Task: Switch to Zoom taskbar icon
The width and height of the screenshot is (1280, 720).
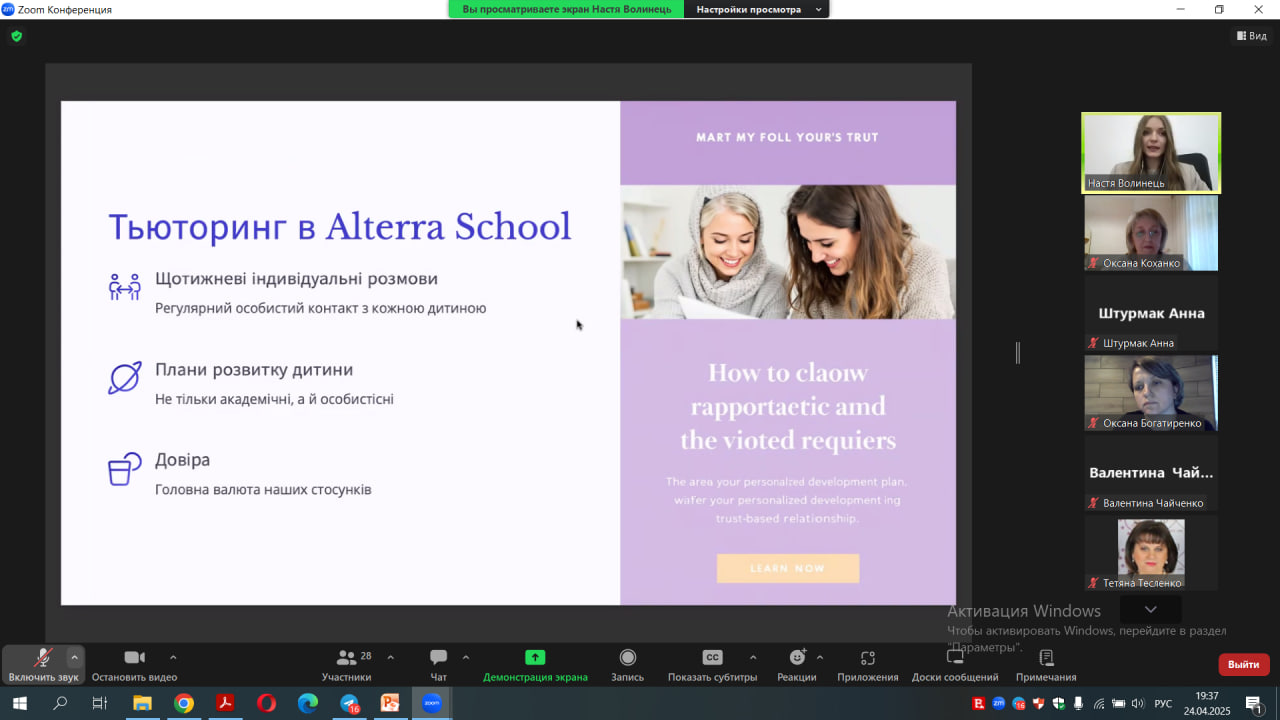Action: pyautogui.click(x=432, y=703)
